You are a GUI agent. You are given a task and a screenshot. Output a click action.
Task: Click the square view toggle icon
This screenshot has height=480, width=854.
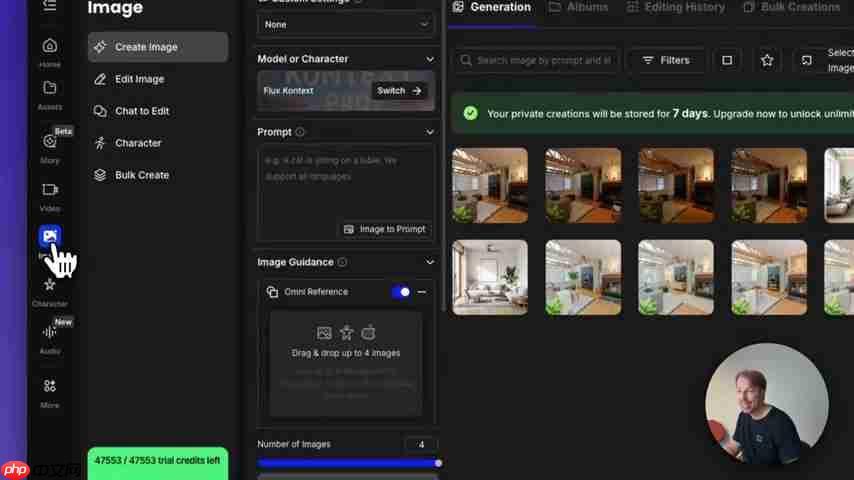click(727, 60)
